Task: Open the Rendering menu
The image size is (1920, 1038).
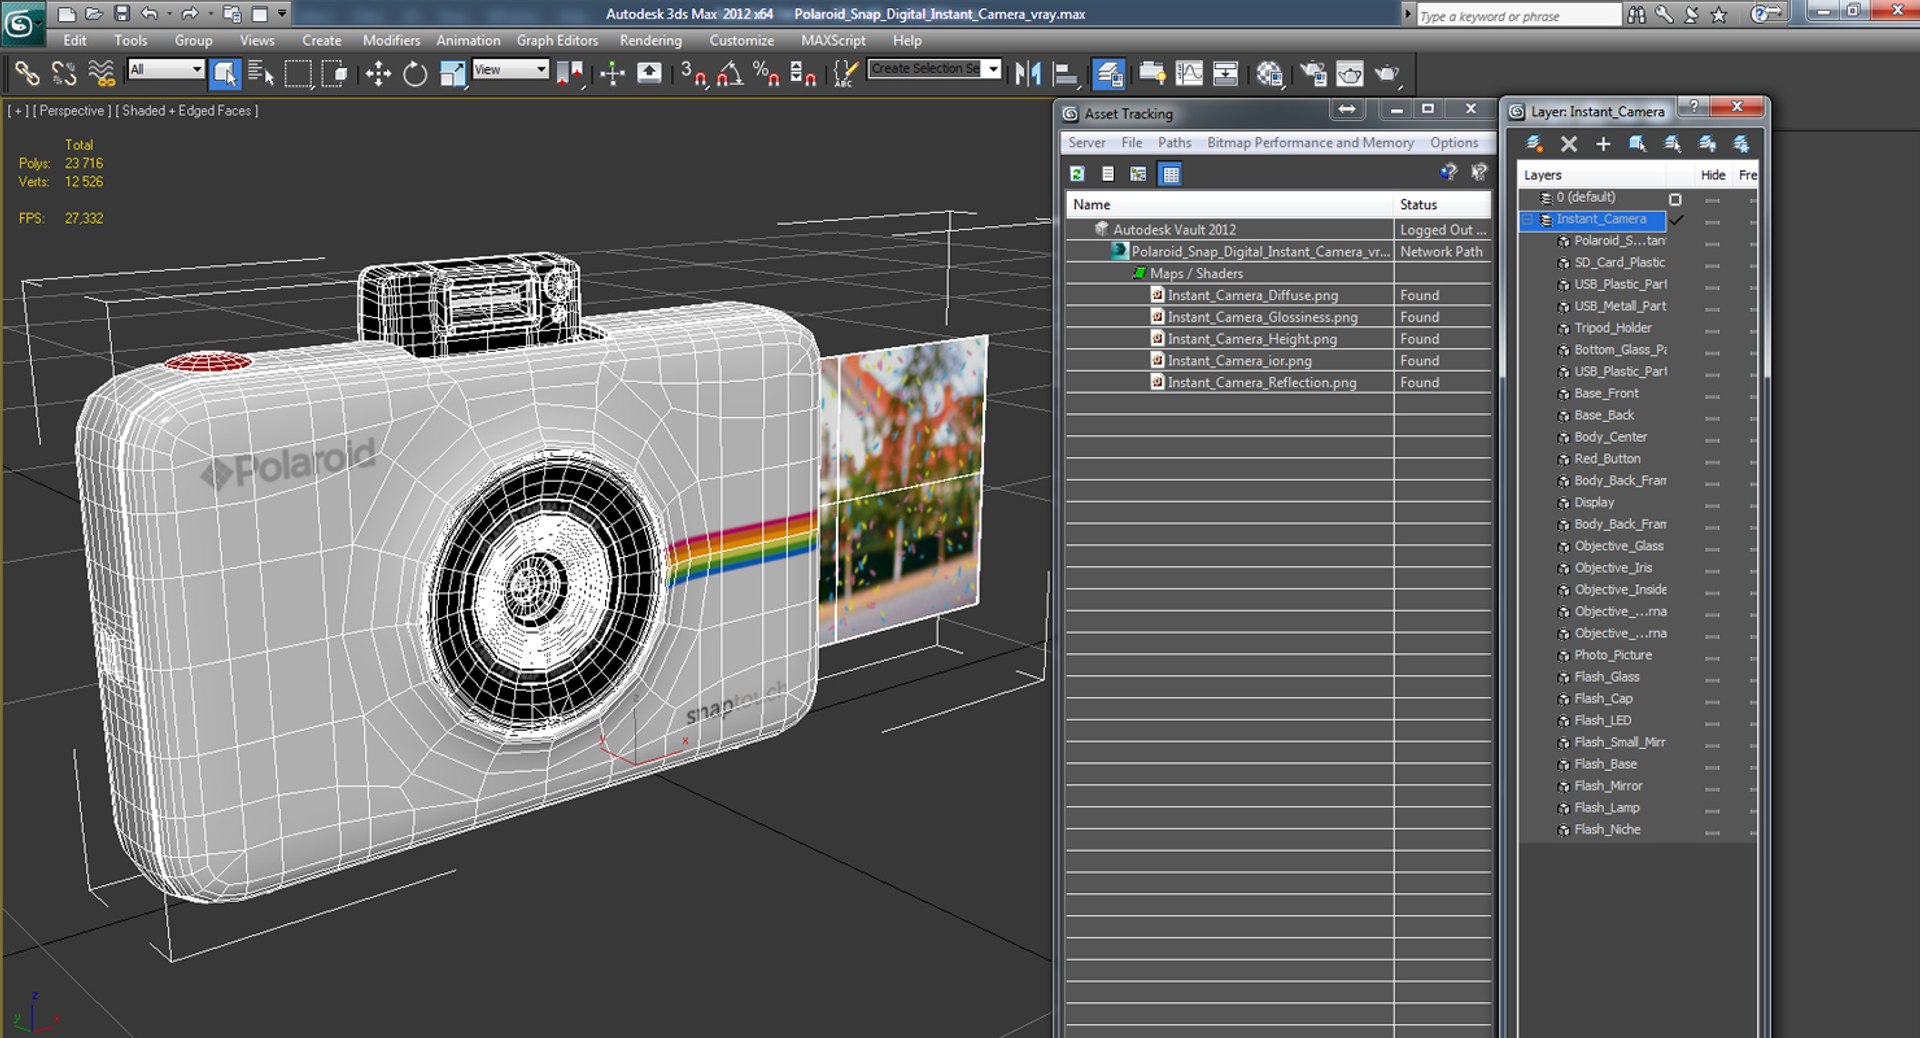Action: pyautogui.click(x=650, y=41)
